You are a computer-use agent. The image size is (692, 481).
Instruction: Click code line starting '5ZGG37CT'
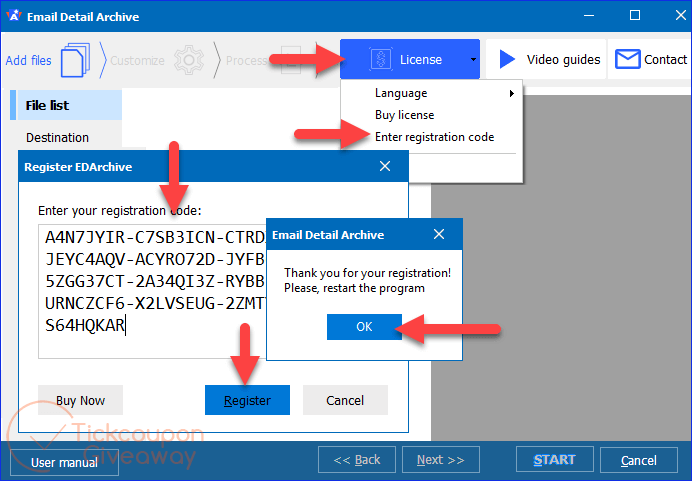point(155,282)
